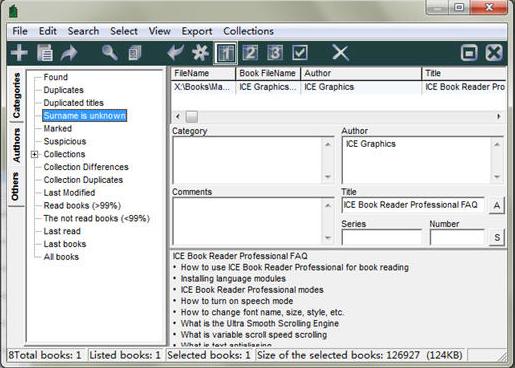Open the Edit menu
Image resolution: width=515 pixels, height=368 pixels.
[48, 31]
